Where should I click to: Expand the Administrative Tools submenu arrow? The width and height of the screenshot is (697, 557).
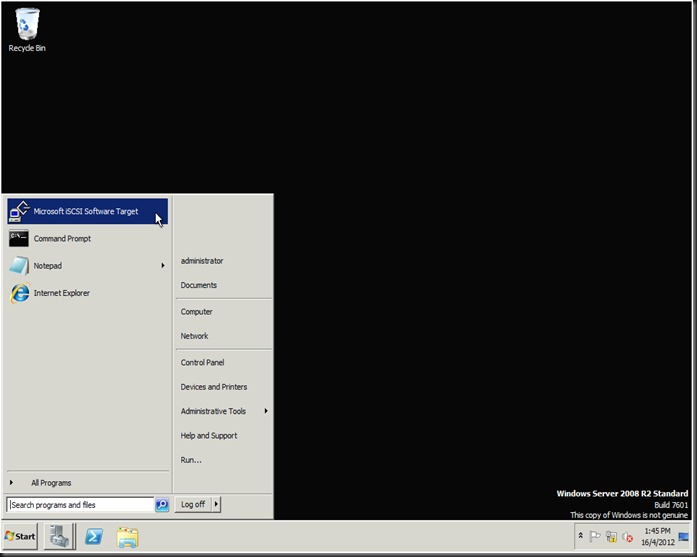tap(266, 411)
